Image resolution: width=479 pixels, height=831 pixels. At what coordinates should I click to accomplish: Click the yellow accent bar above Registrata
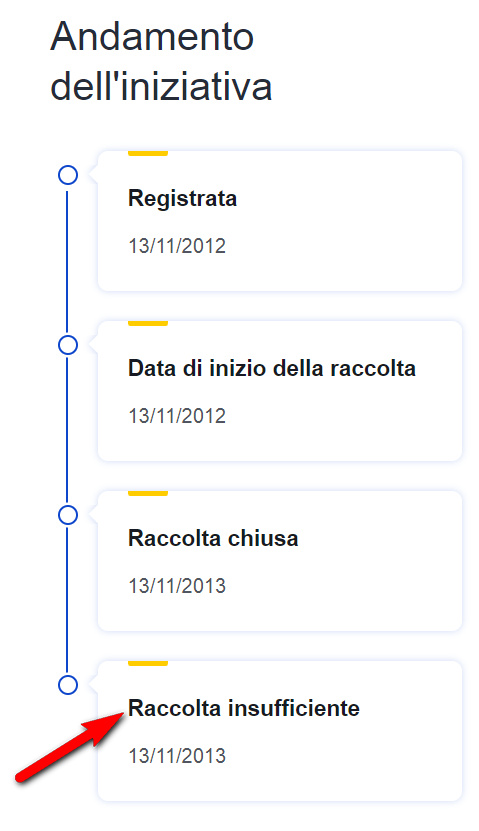point(148,153)
